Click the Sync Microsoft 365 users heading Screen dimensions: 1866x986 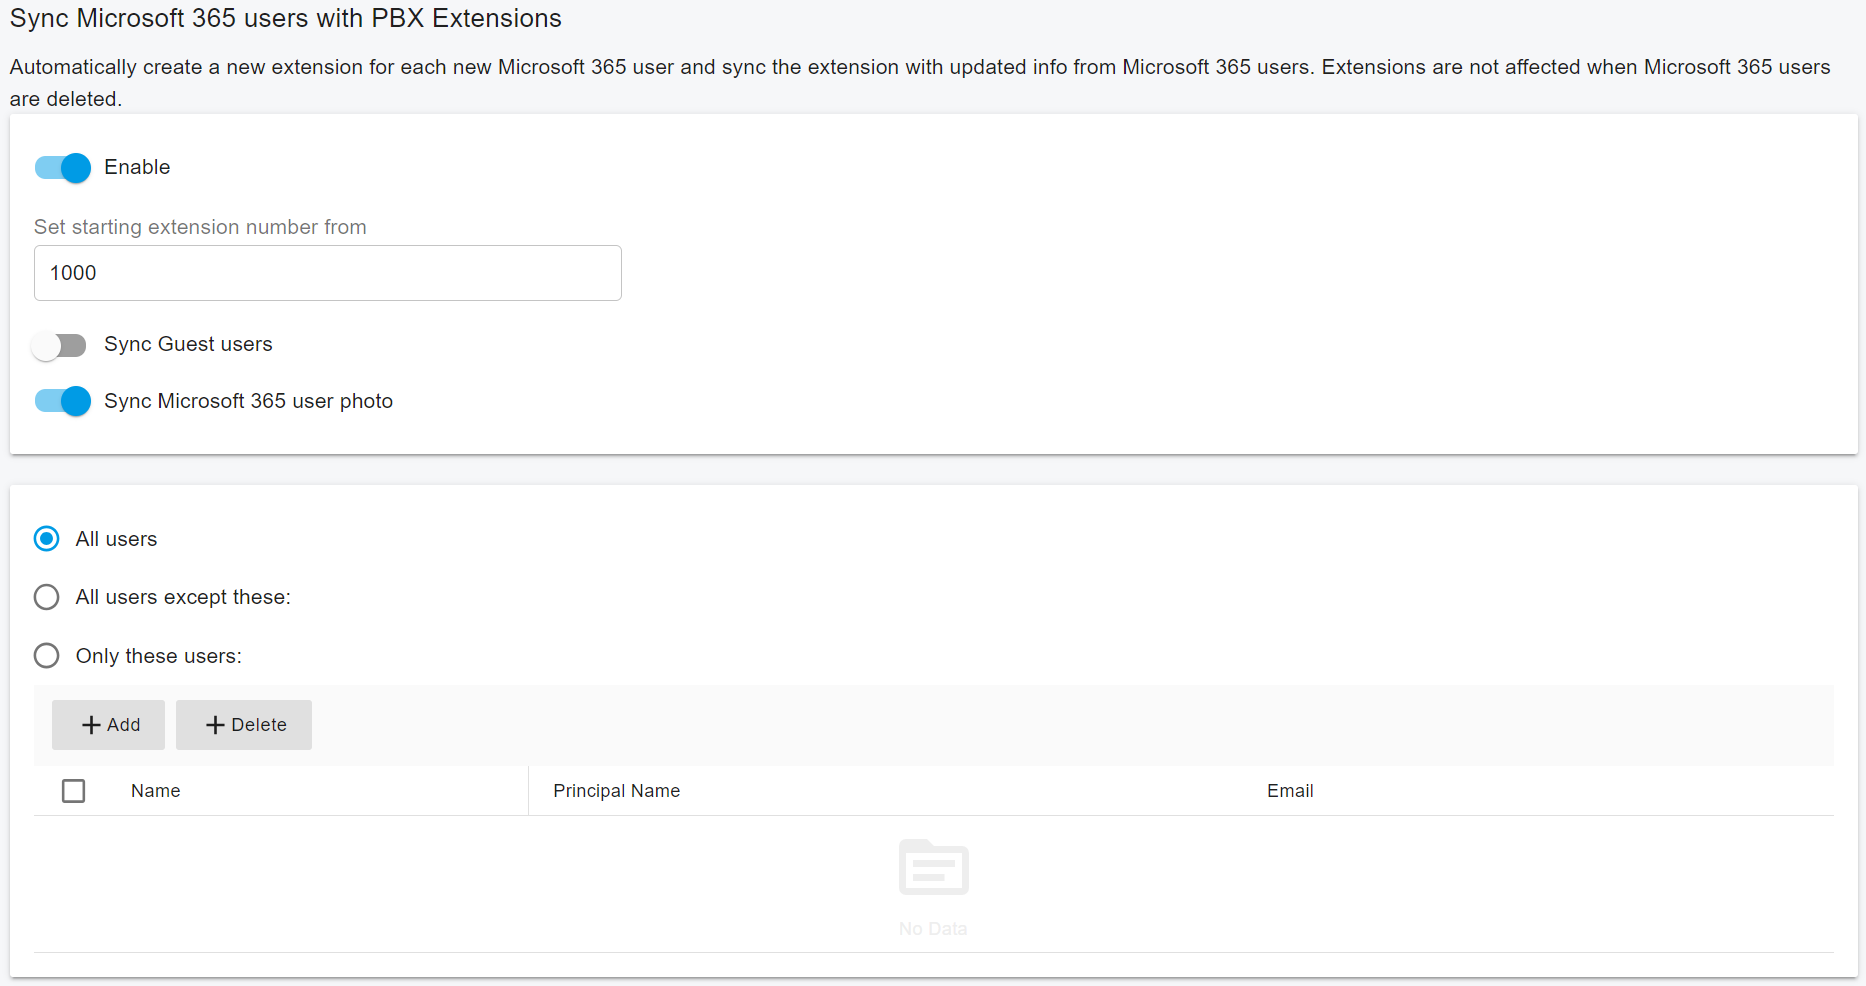[x=285, y=18]
